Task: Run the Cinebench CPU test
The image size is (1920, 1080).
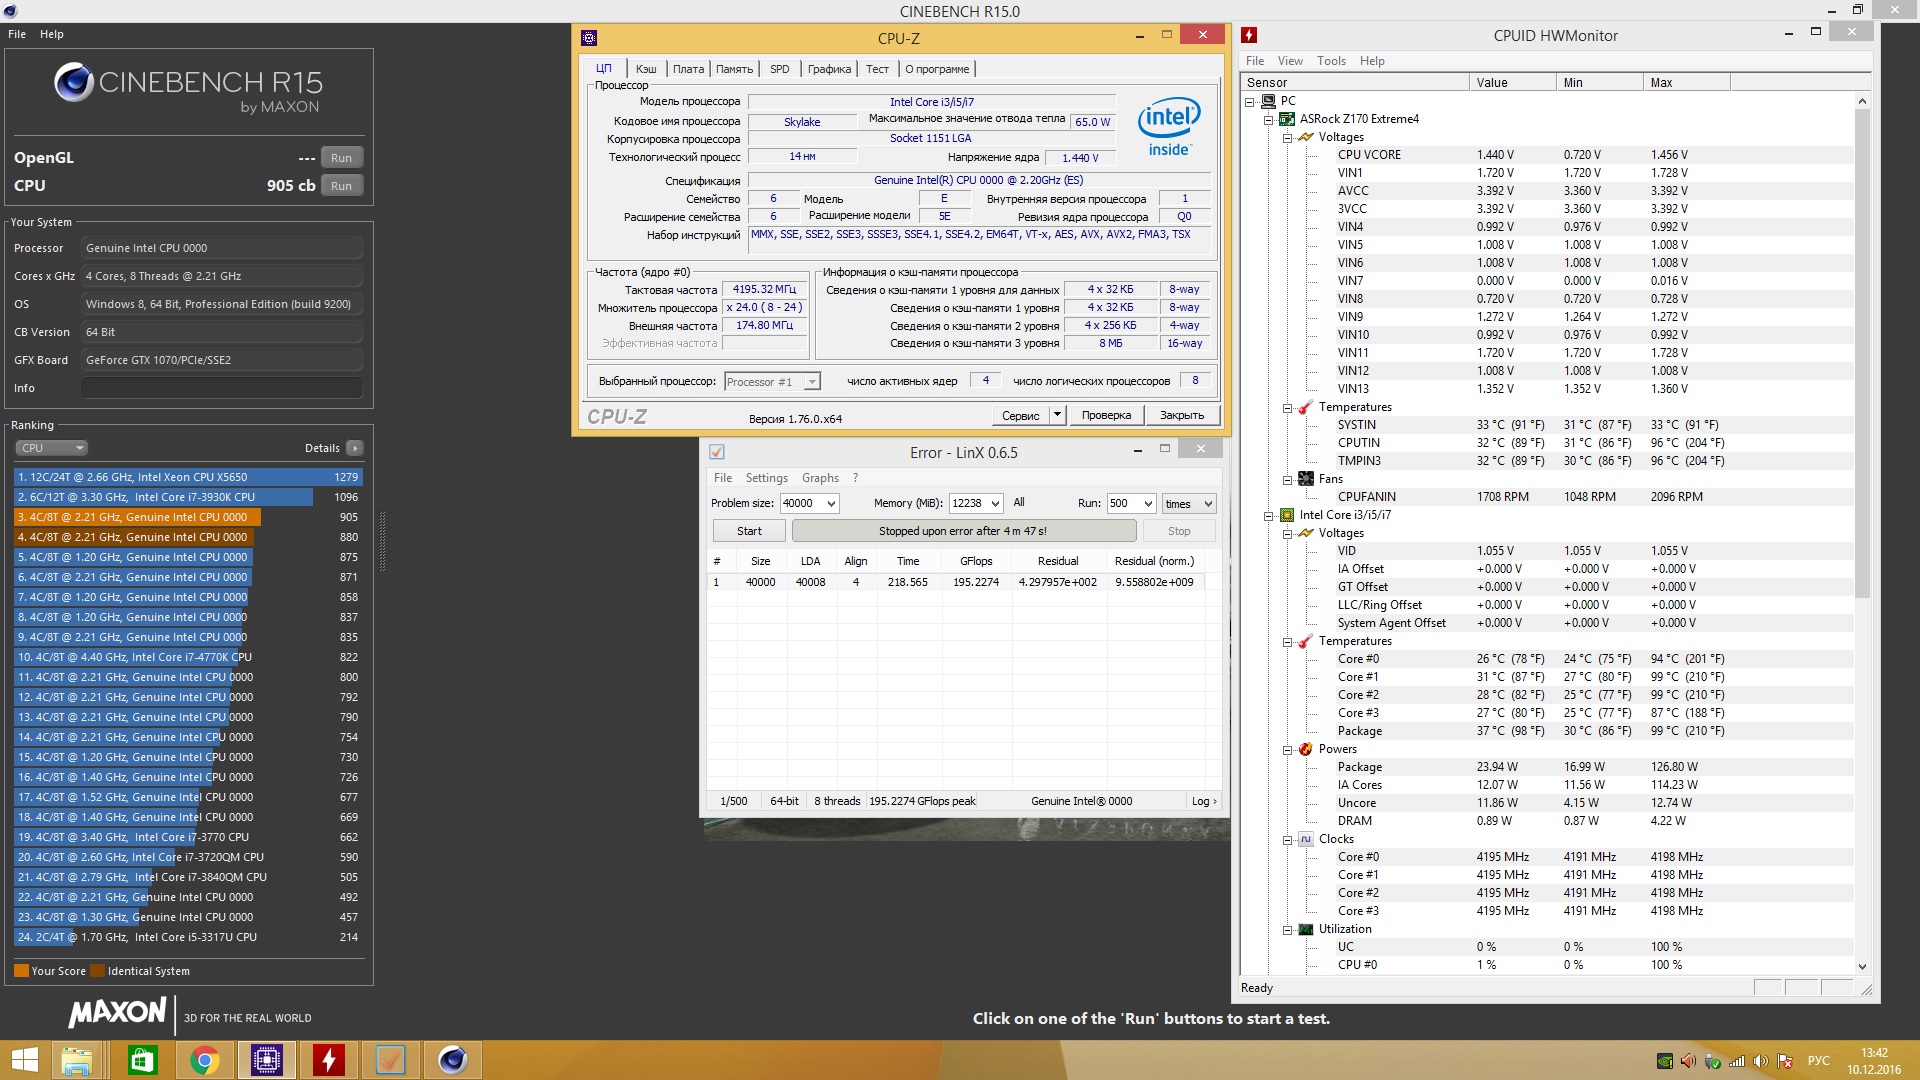Action: 341,186
